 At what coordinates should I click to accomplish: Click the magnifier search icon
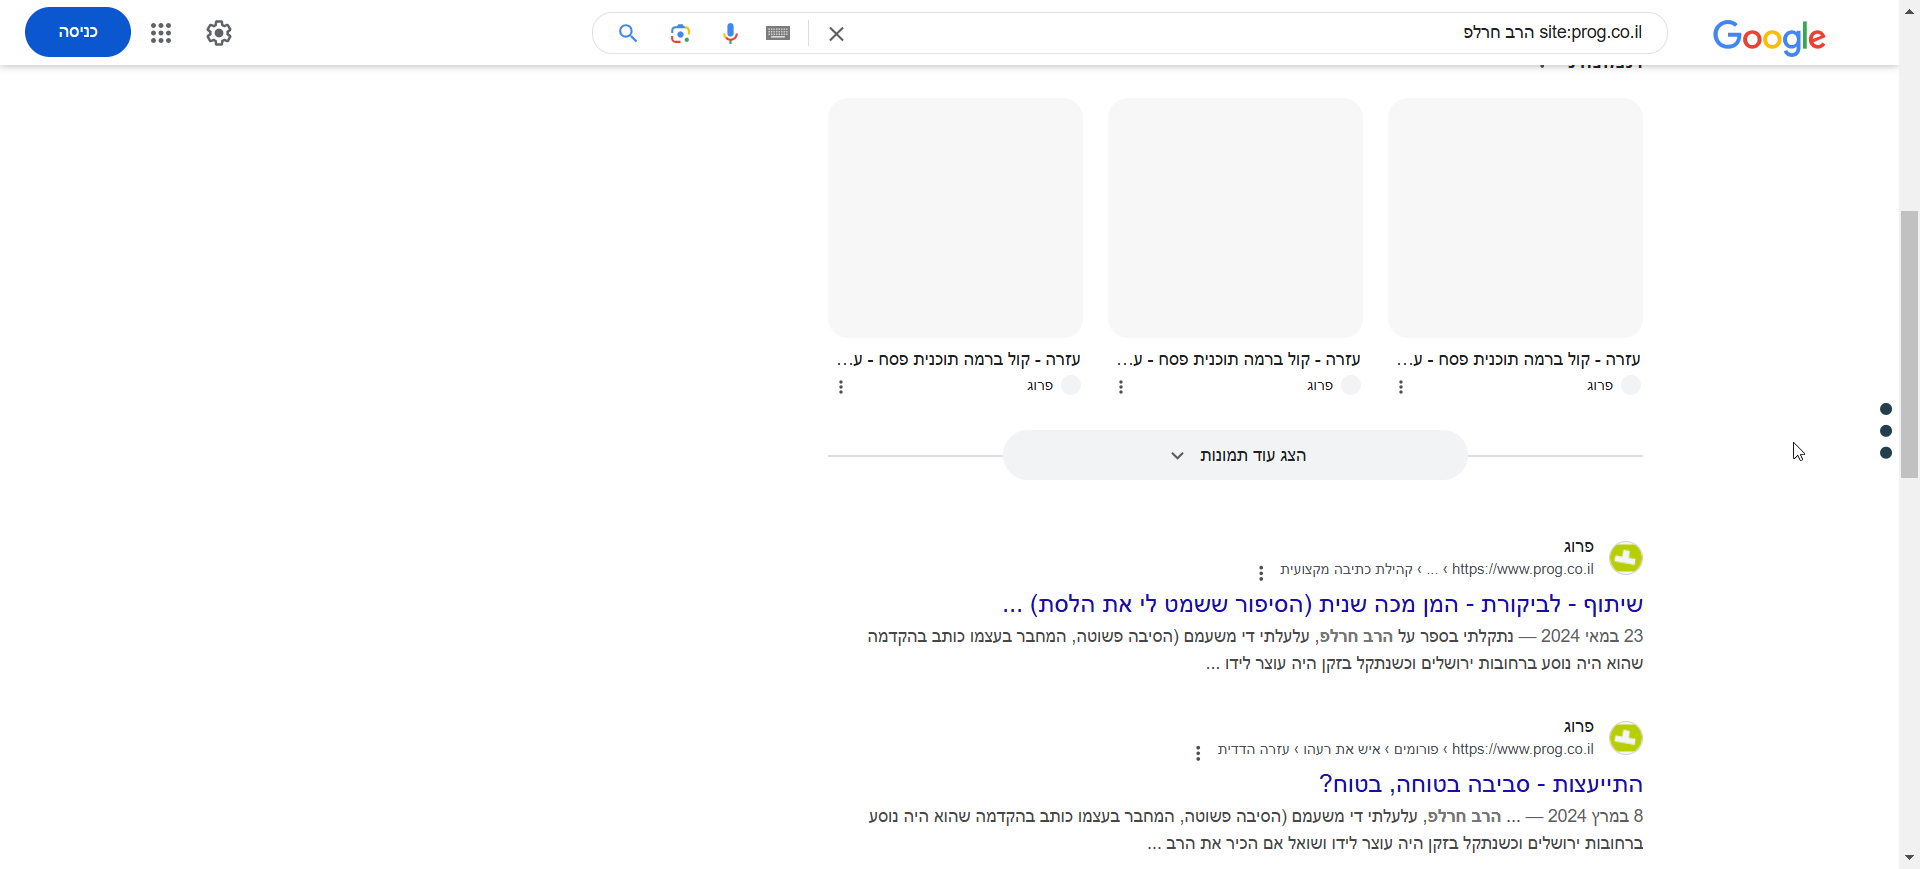point(628,33)
